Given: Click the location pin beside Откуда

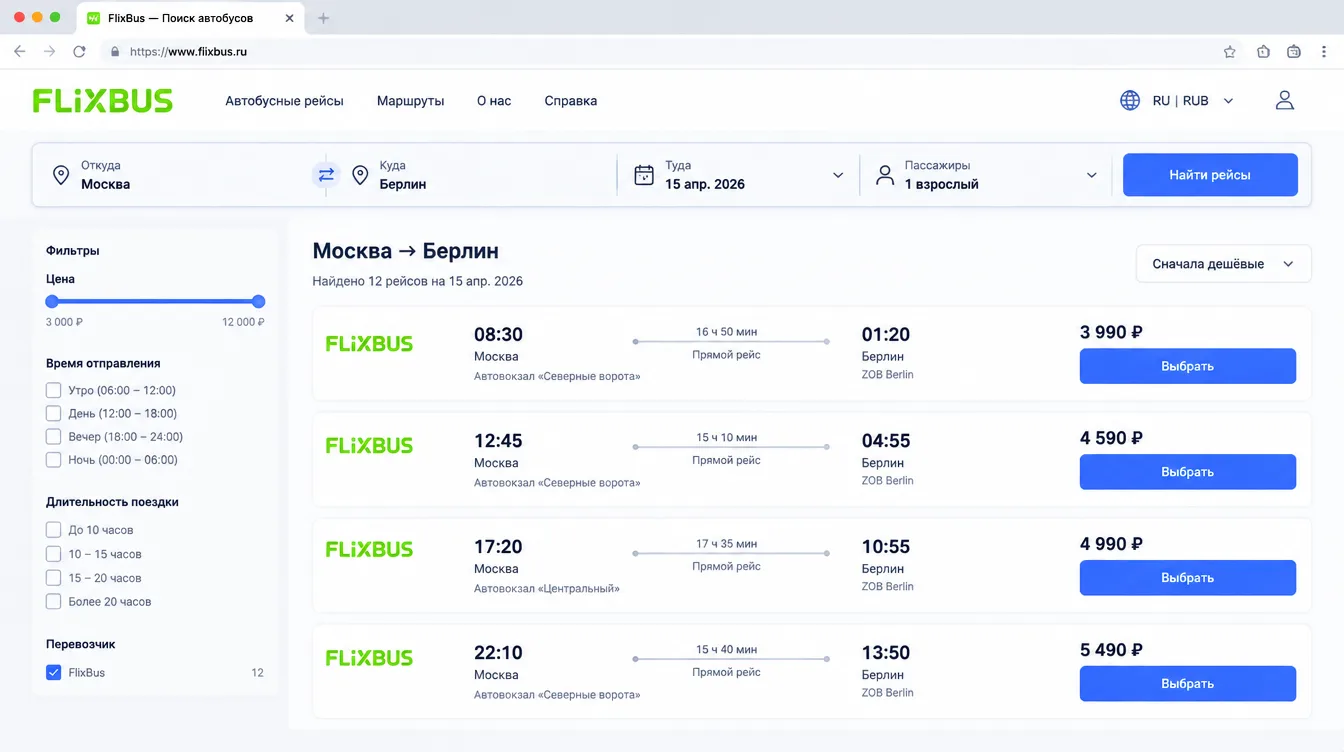Looking at the screenshot, I should pos(61,175).
